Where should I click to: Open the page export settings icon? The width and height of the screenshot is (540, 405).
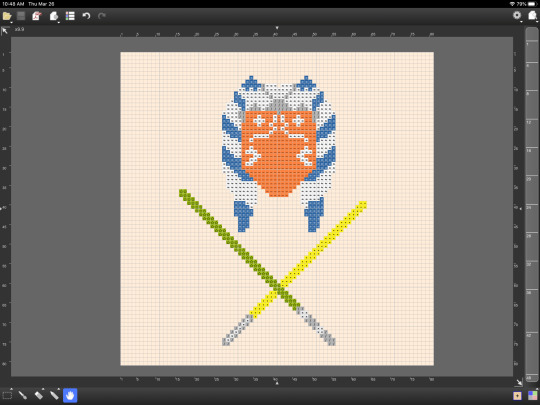[53, 16]
